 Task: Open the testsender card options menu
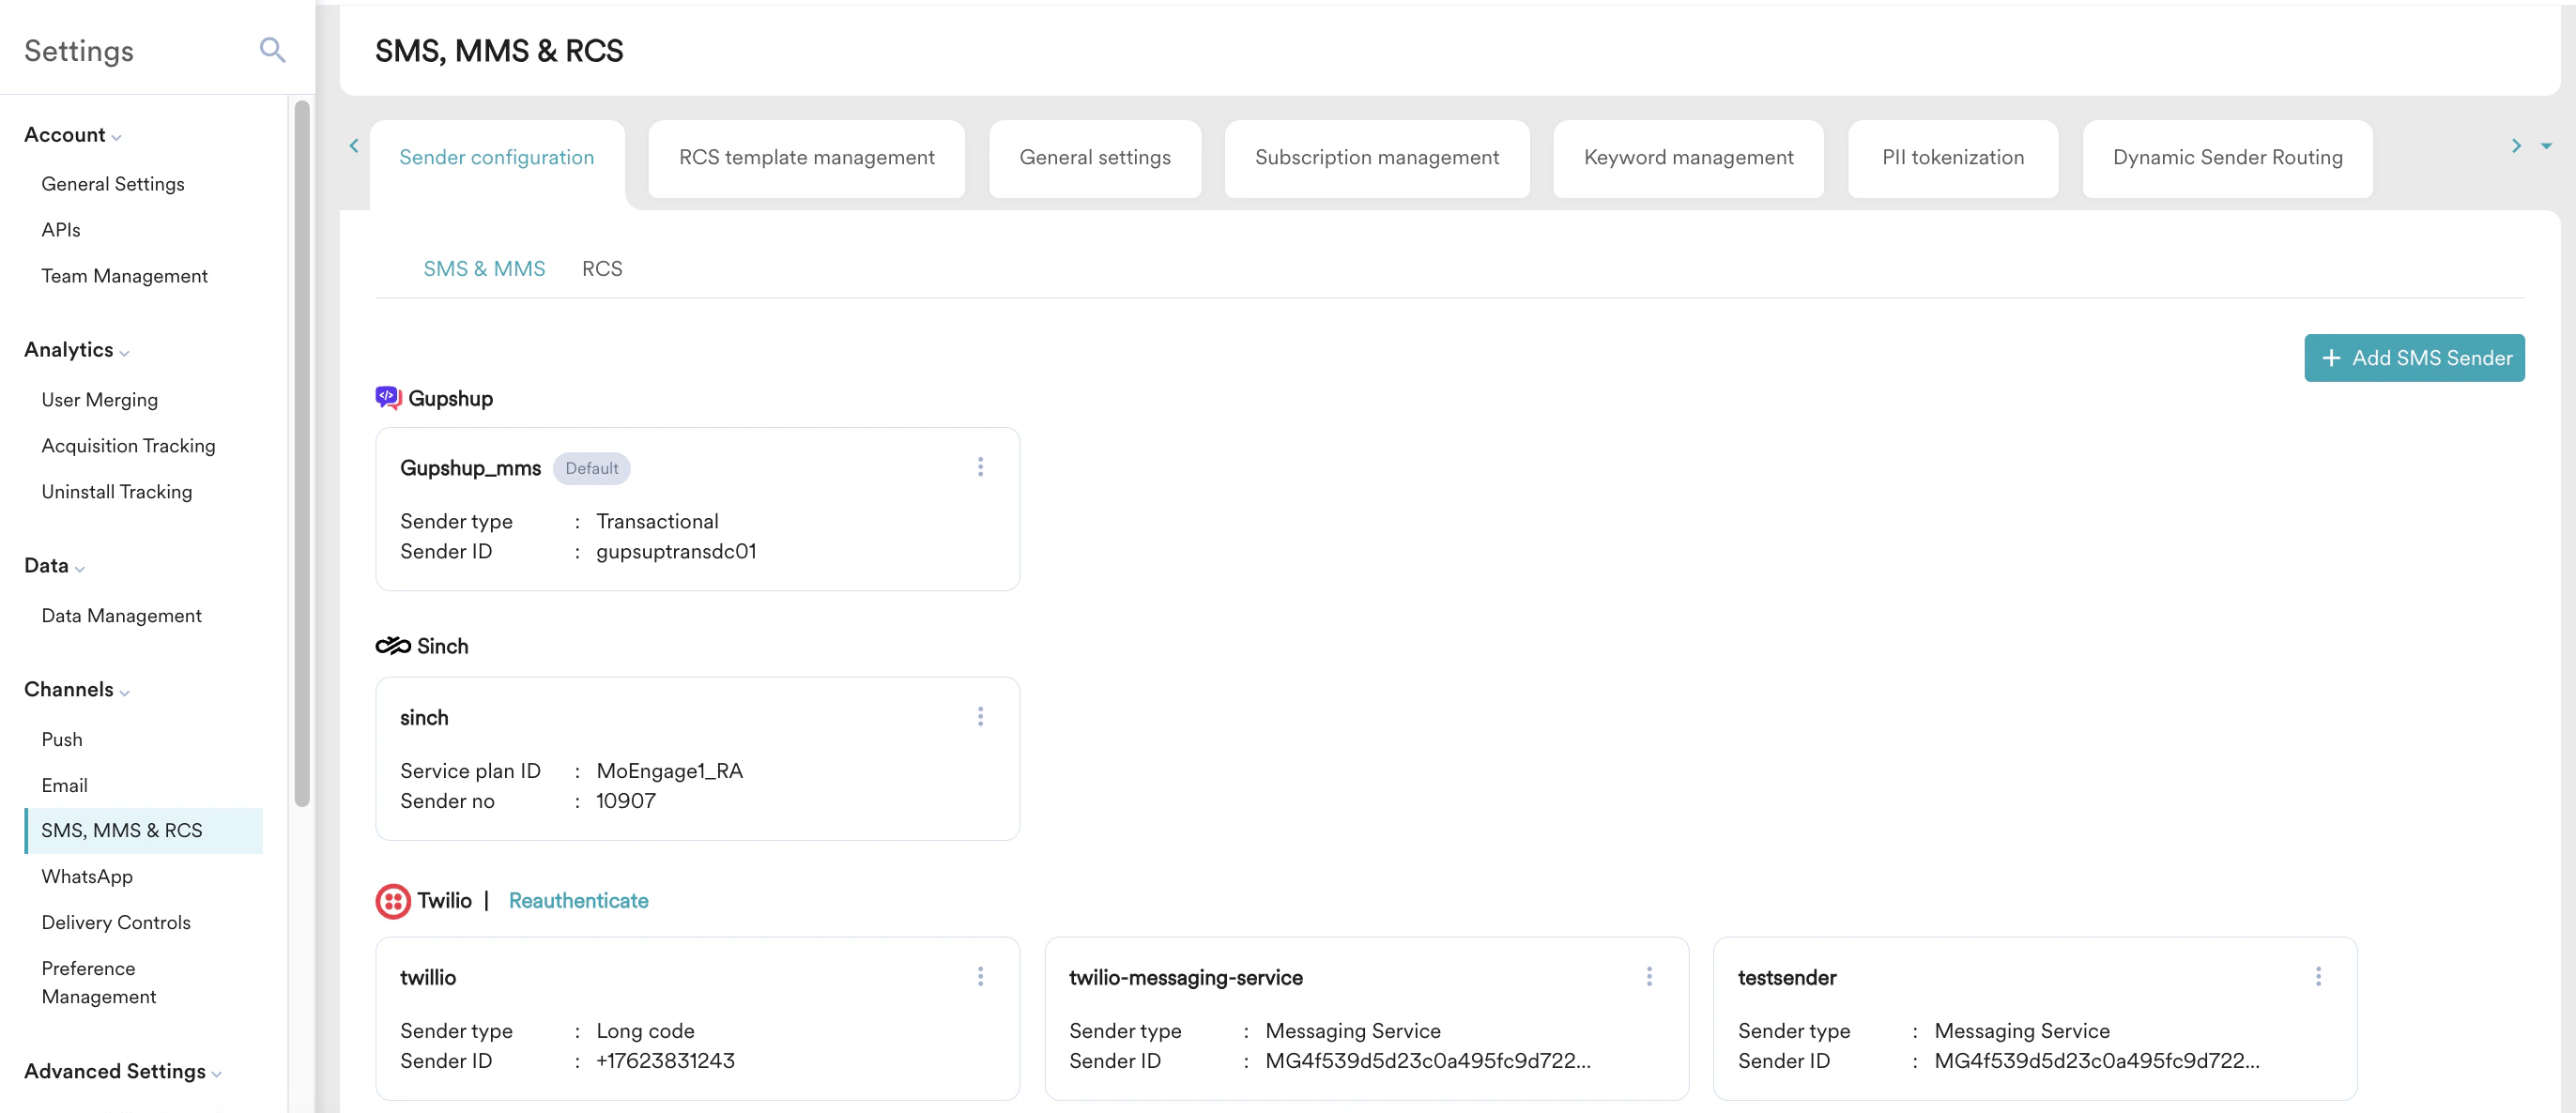pos(2319,976)
